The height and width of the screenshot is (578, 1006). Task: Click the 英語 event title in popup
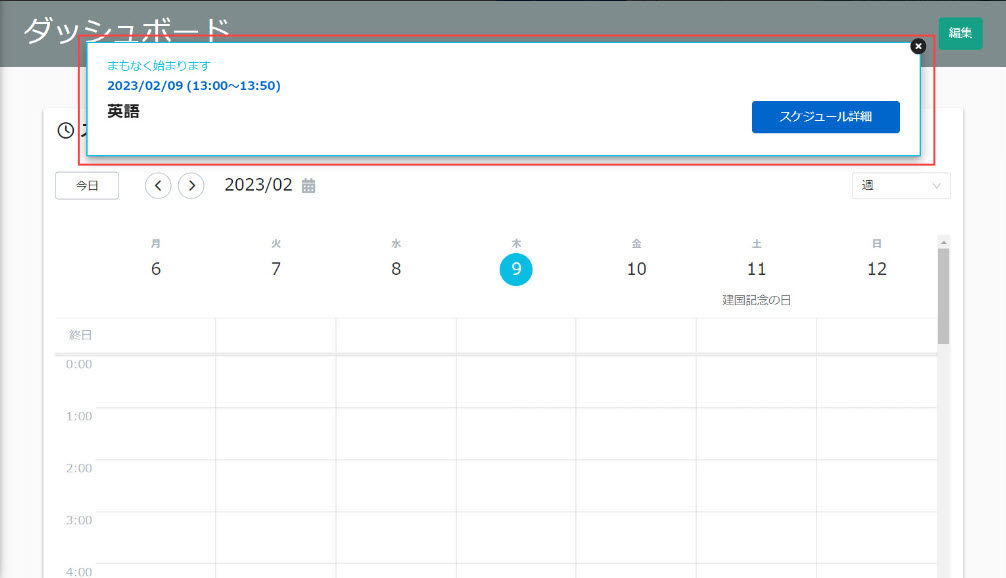click(123, 112)
